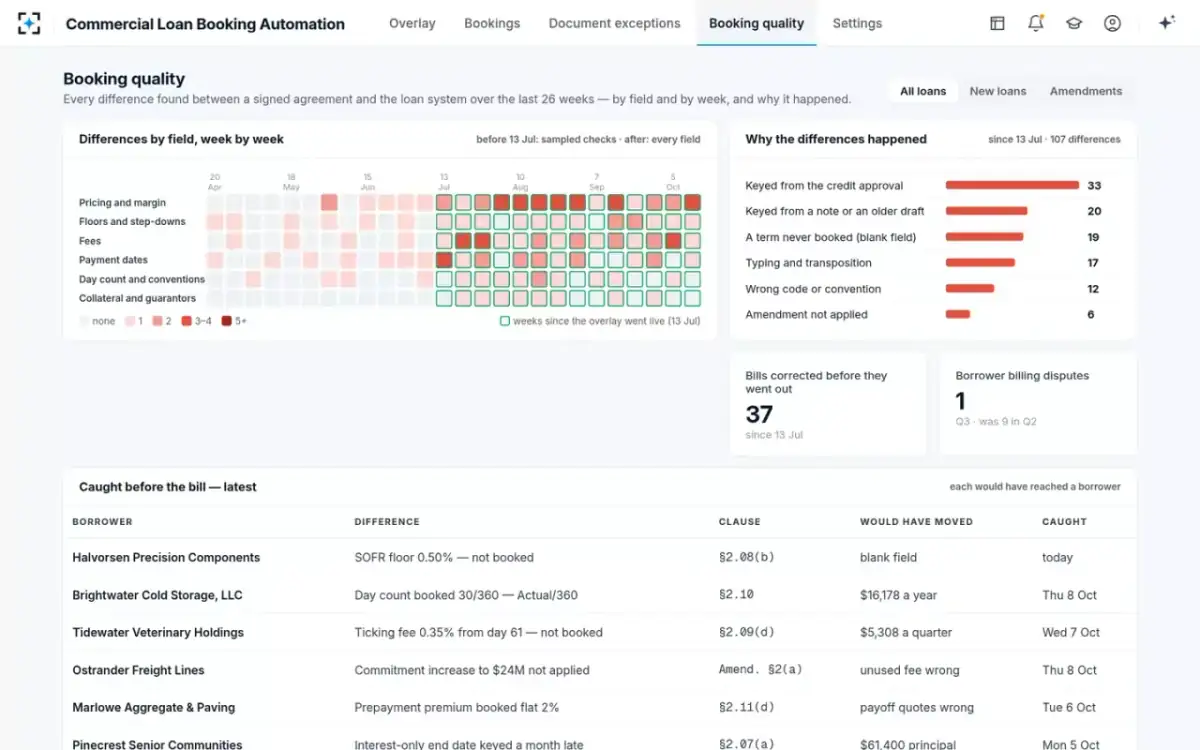Click clause '§2.11(d)'
1200x750 pixels.
746,707
